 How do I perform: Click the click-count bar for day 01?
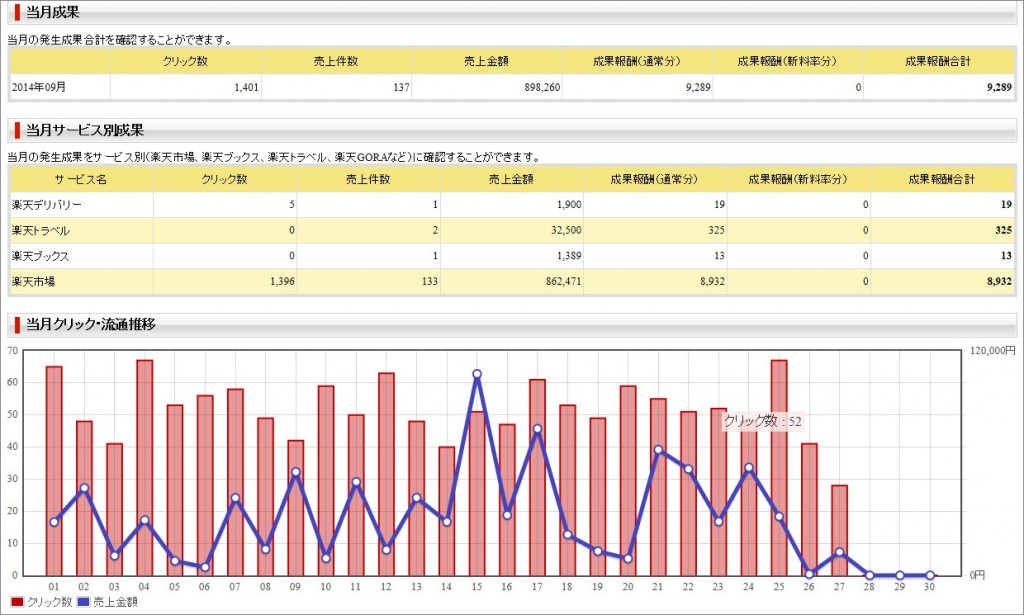click(54, 471)
